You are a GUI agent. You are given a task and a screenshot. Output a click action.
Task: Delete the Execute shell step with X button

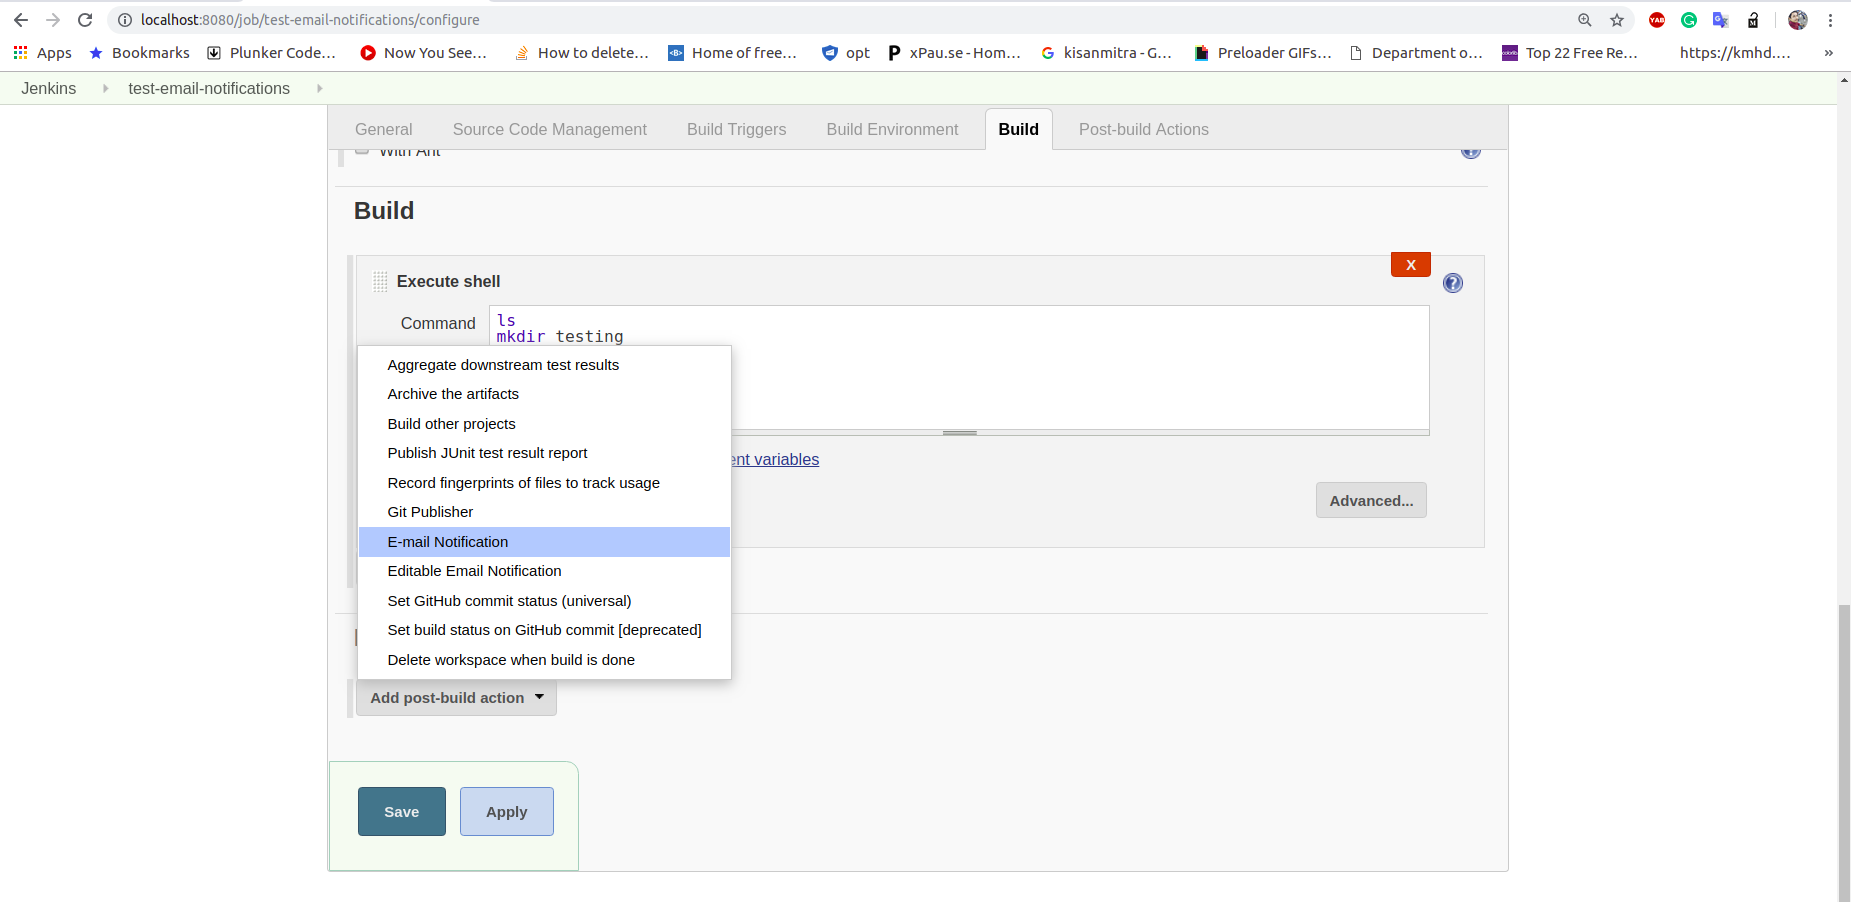[x=1410, y=264]
